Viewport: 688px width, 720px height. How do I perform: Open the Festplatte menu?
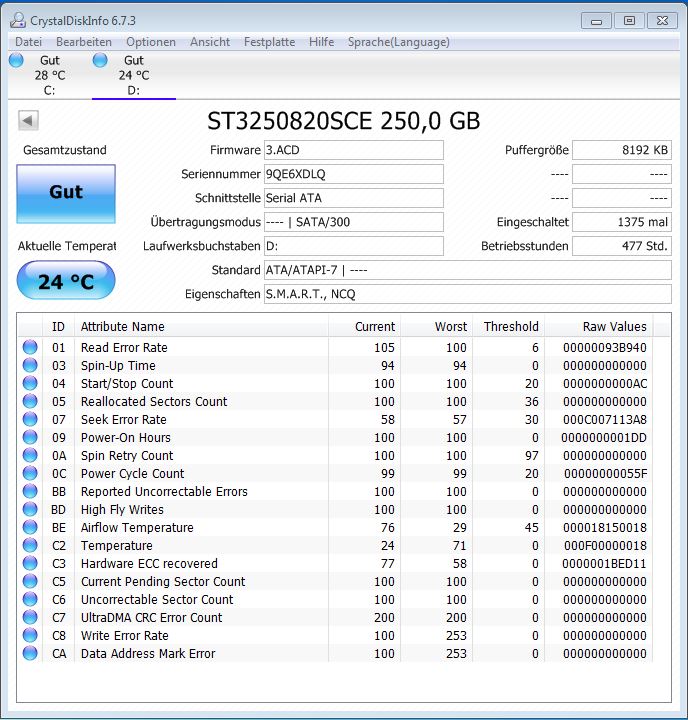point(269,42)
